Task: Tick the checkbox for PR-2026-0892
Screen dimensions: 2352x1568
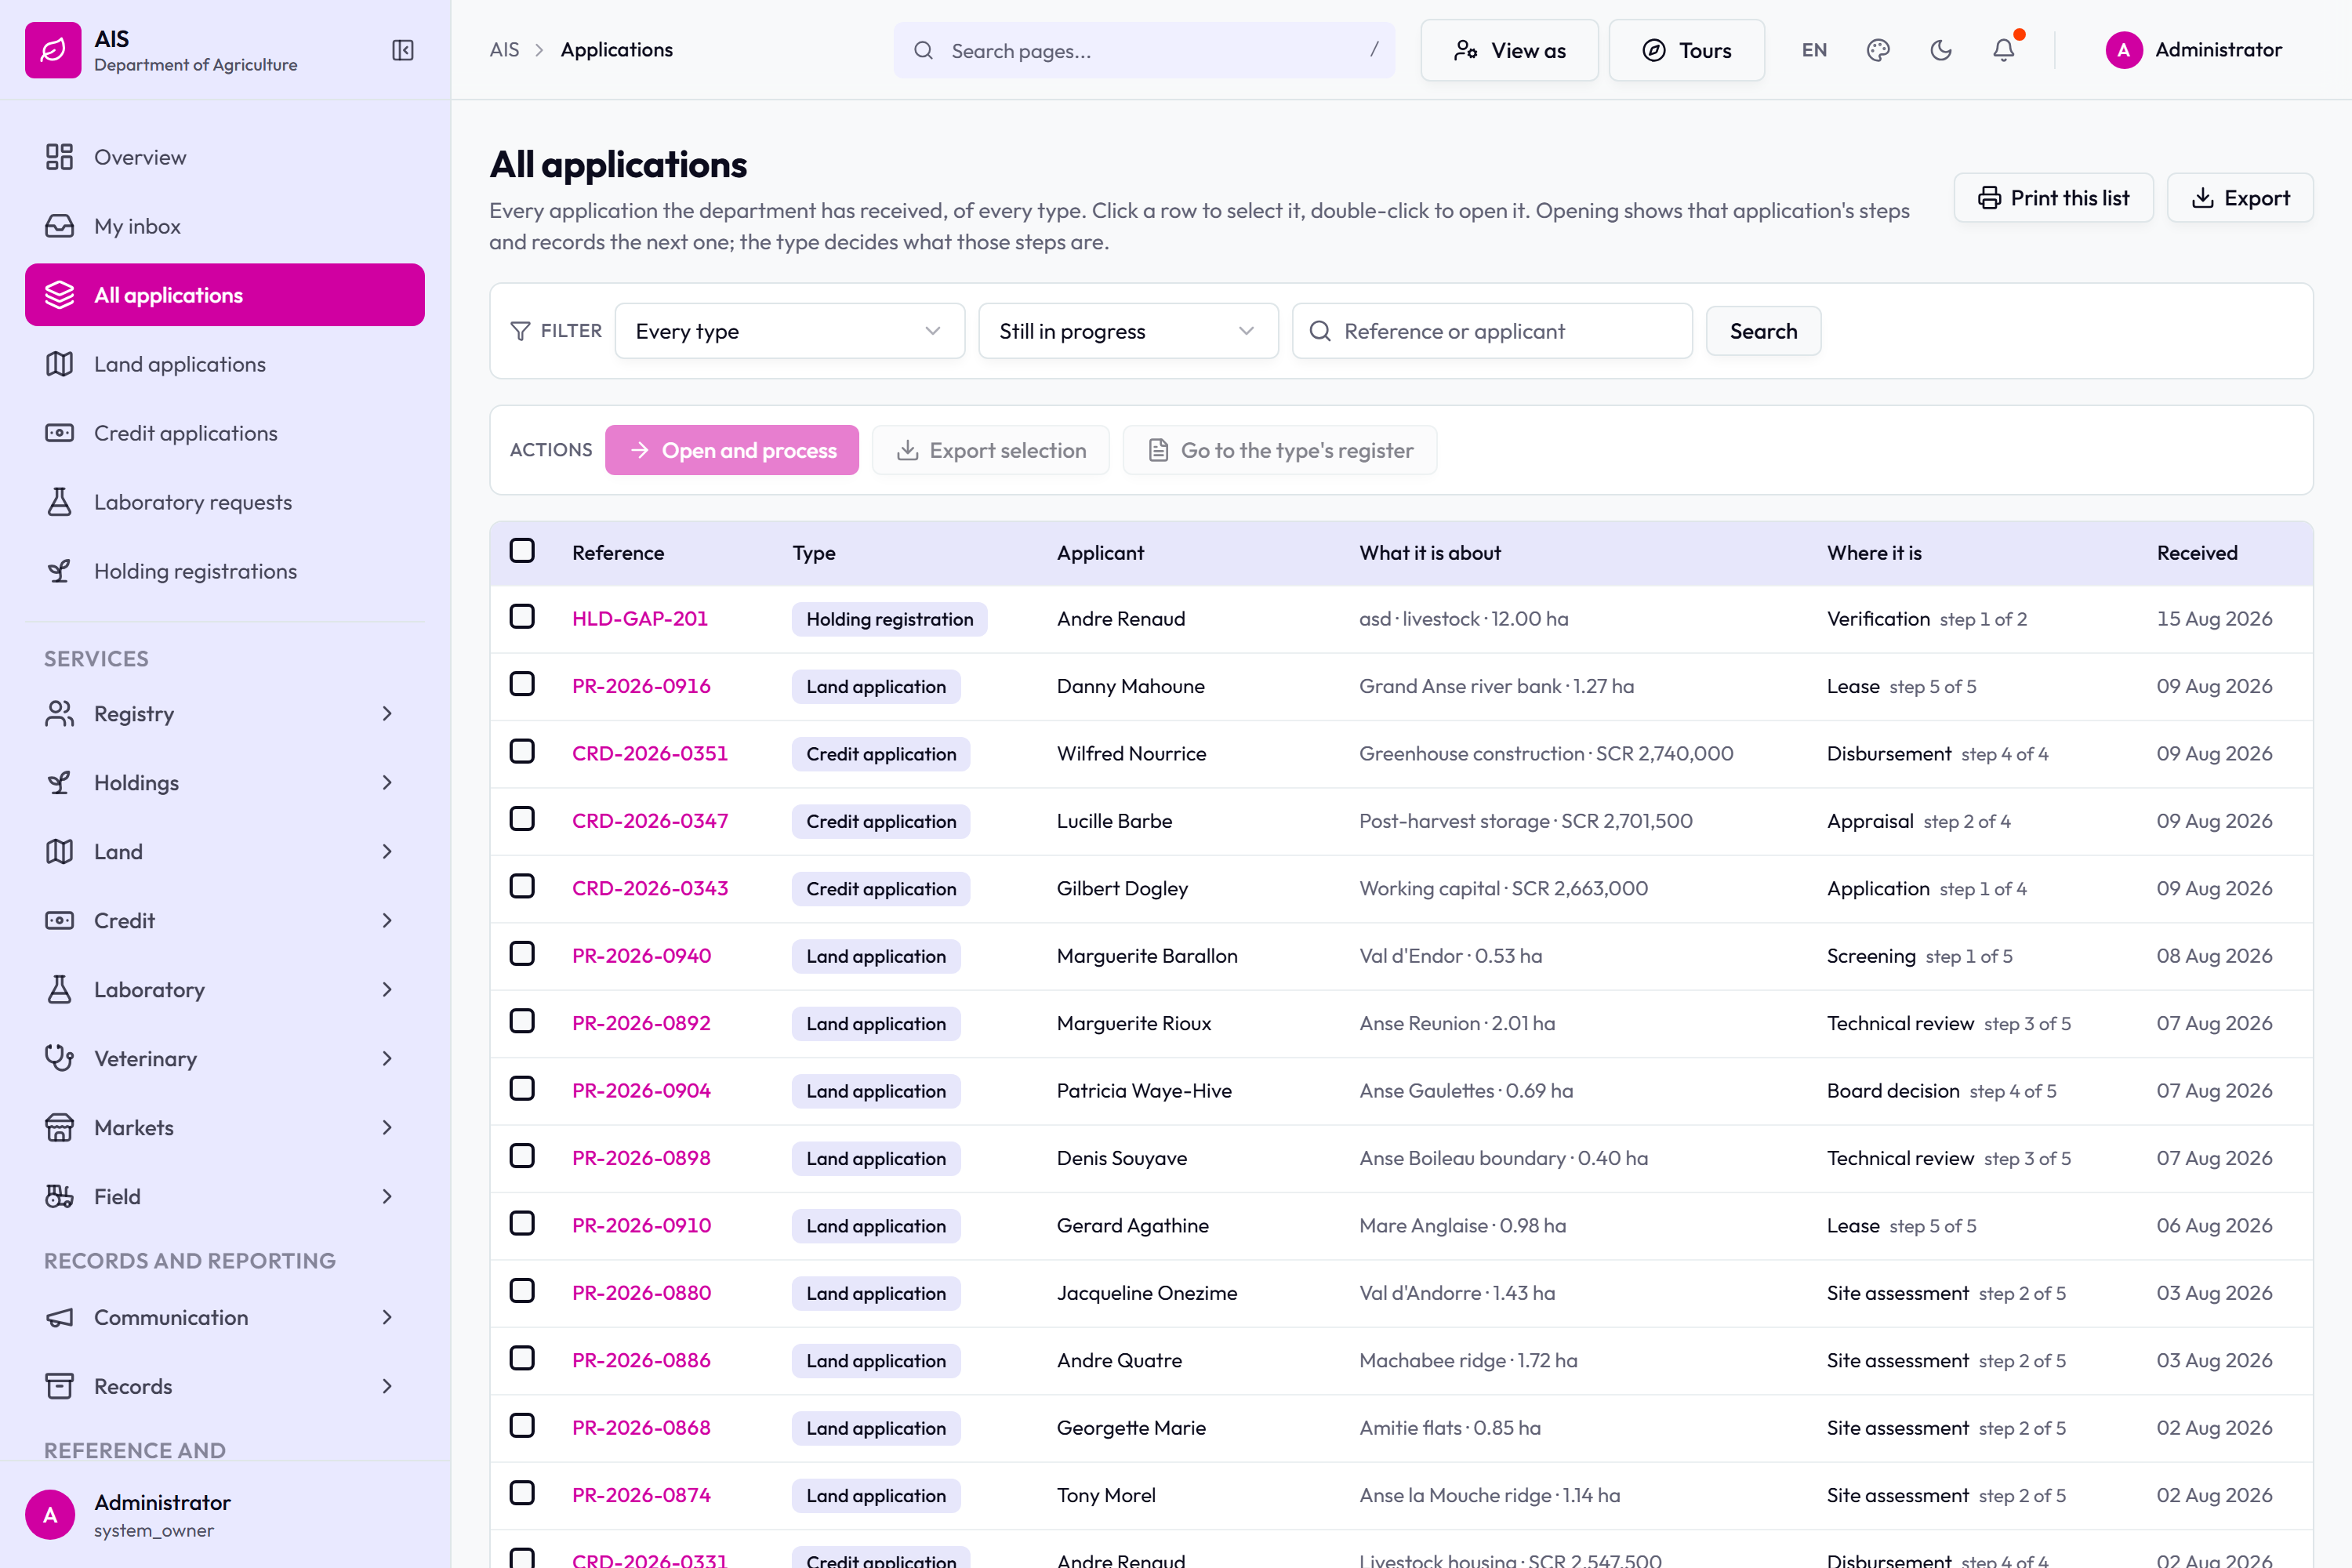Action: coord(522,1021)
